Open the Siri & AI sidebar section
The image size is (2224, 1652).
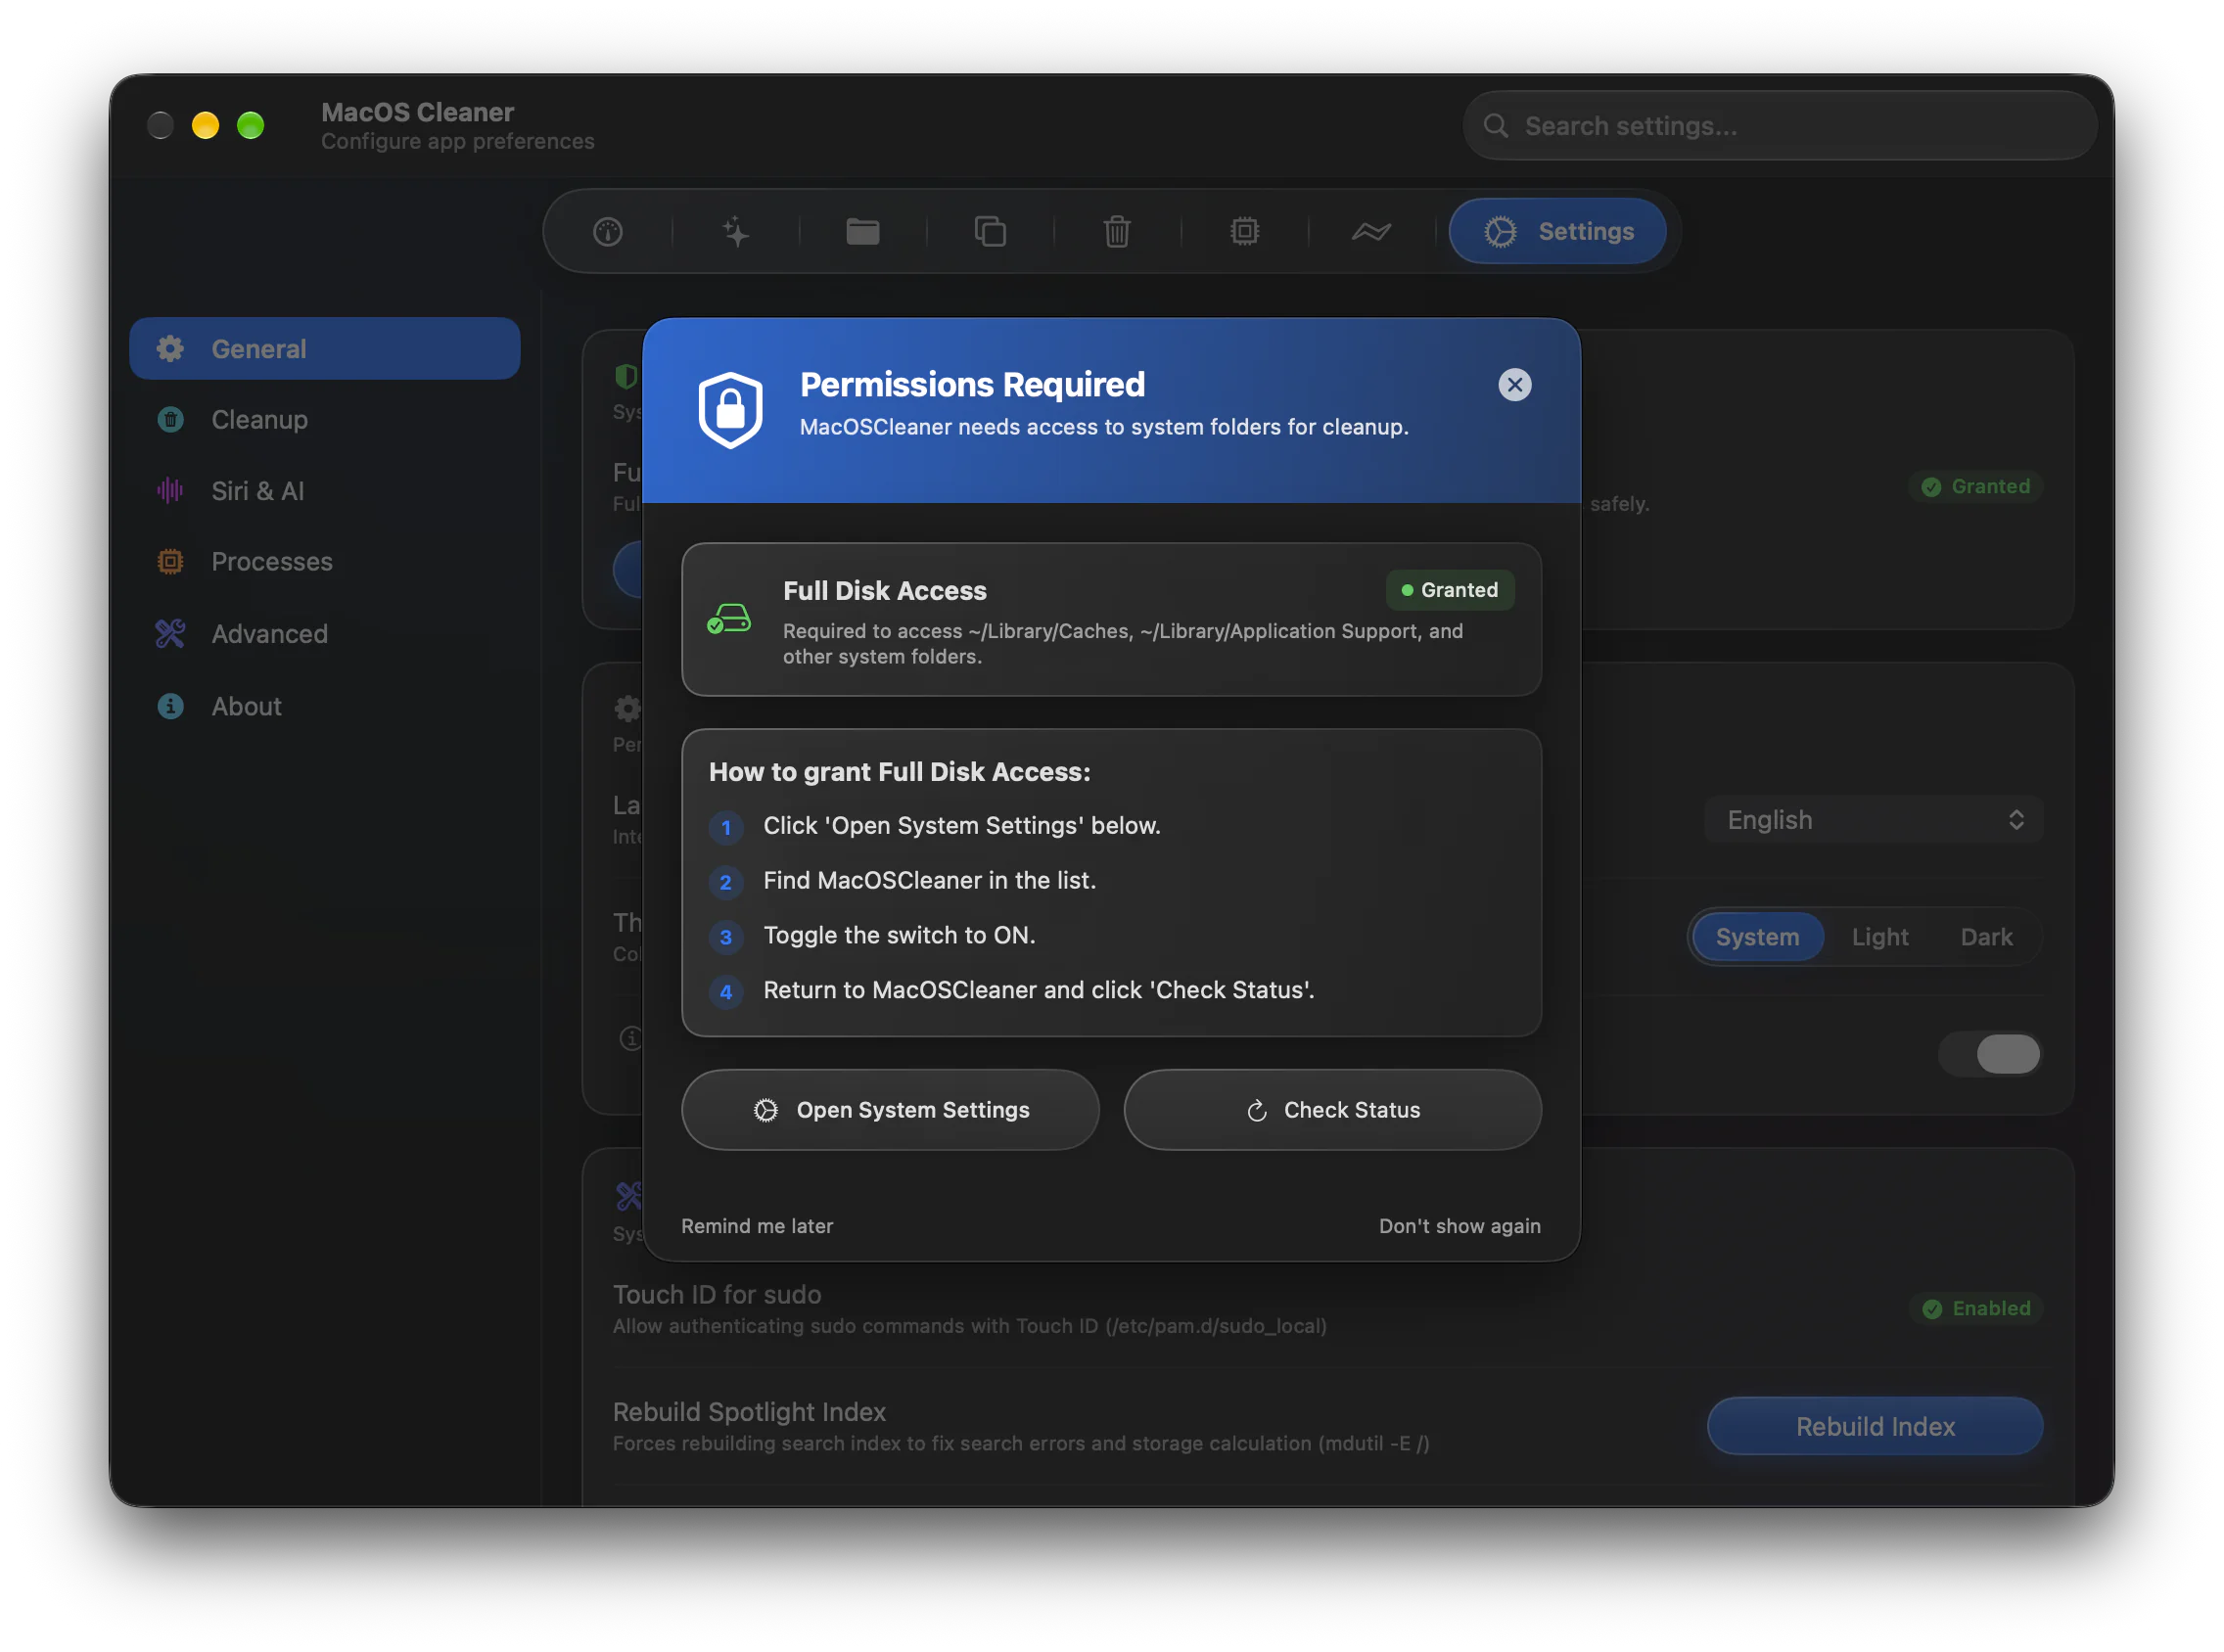coord(325,491)
